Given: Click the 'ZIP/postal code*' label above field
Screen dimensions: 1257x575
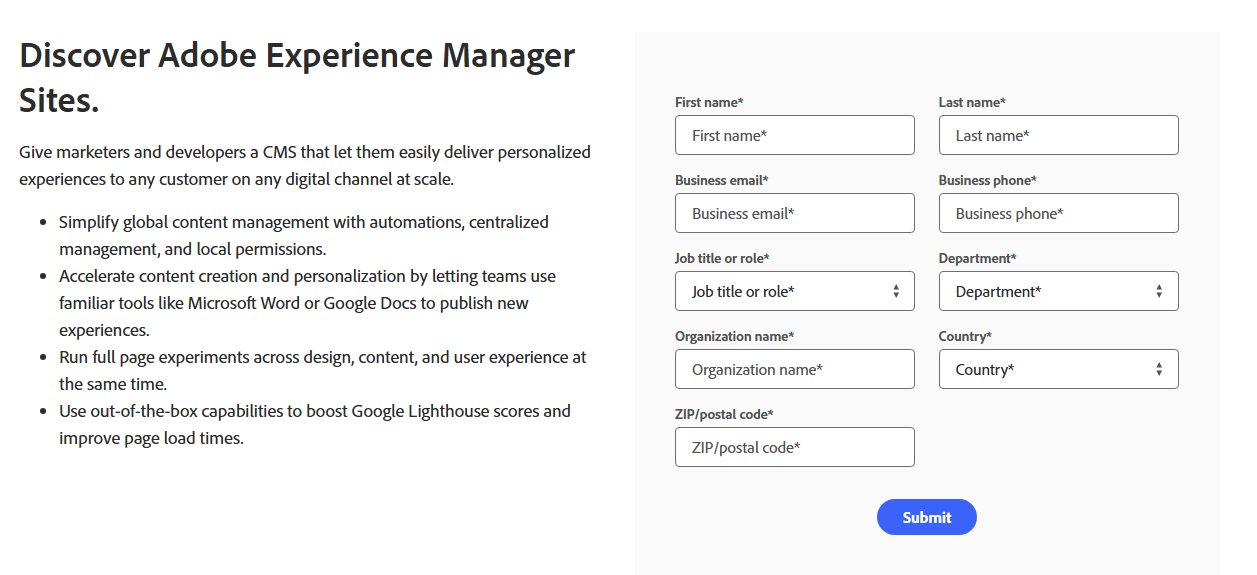Looking at the screenshot, I should click(724, 414).
